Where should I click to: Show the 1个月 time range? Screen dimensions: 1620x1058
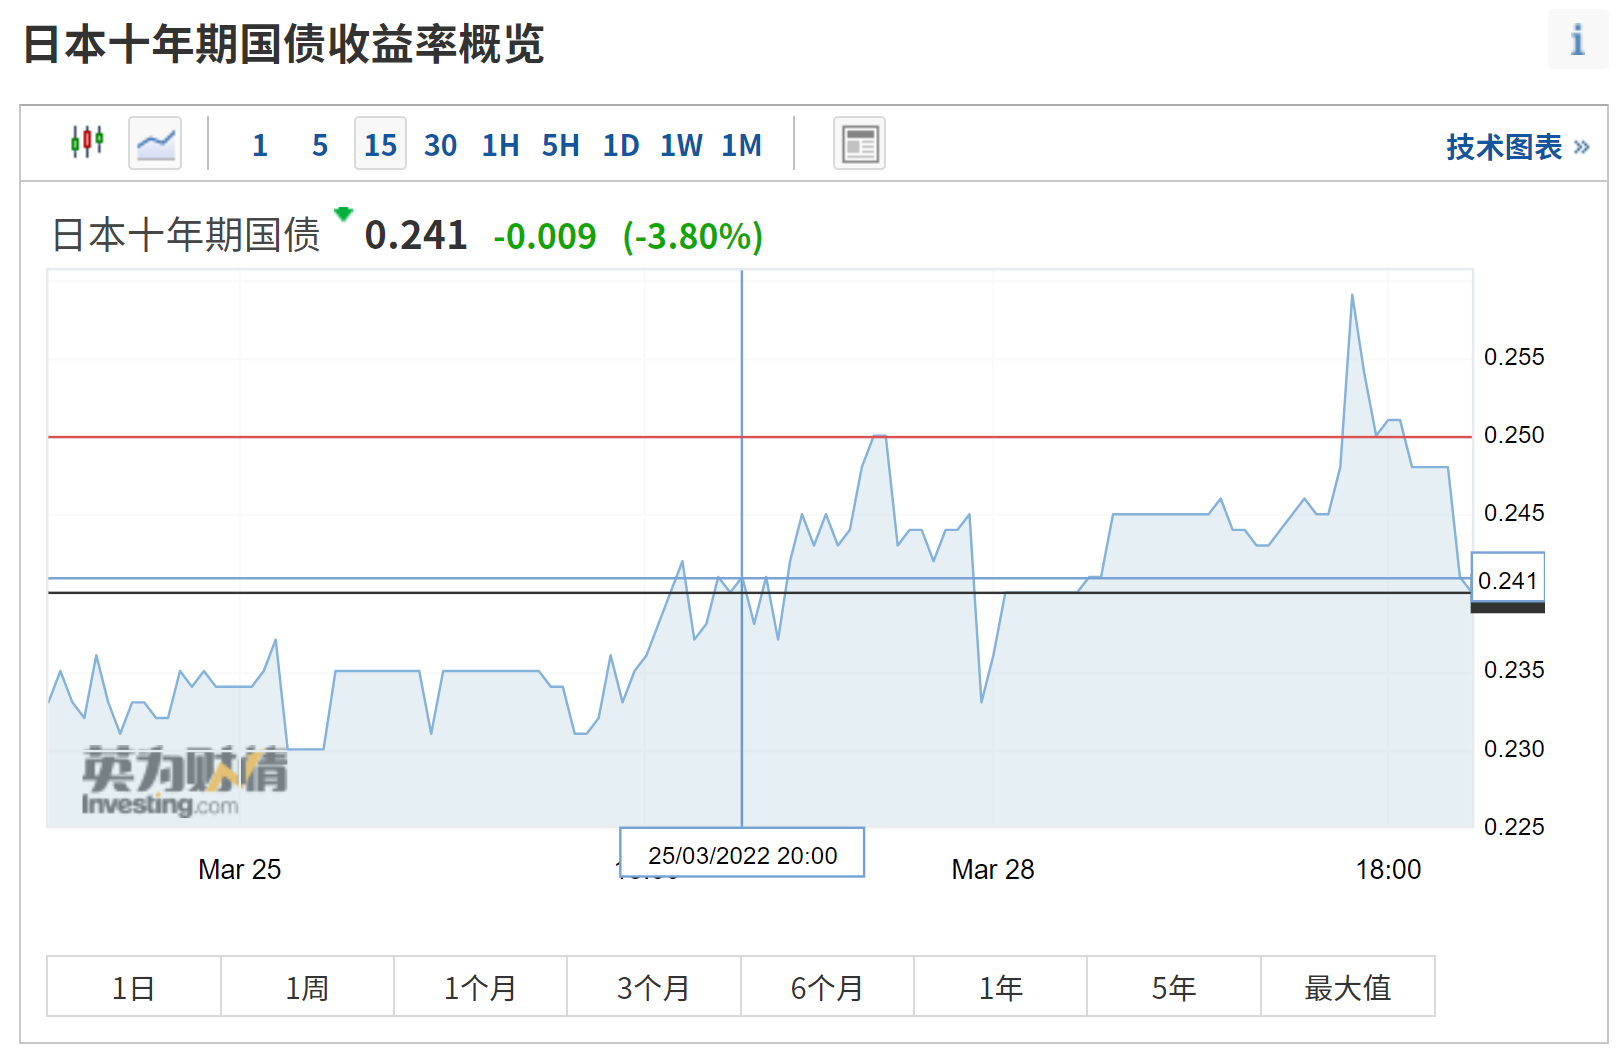pyautogui.click(x=480, y=987)
